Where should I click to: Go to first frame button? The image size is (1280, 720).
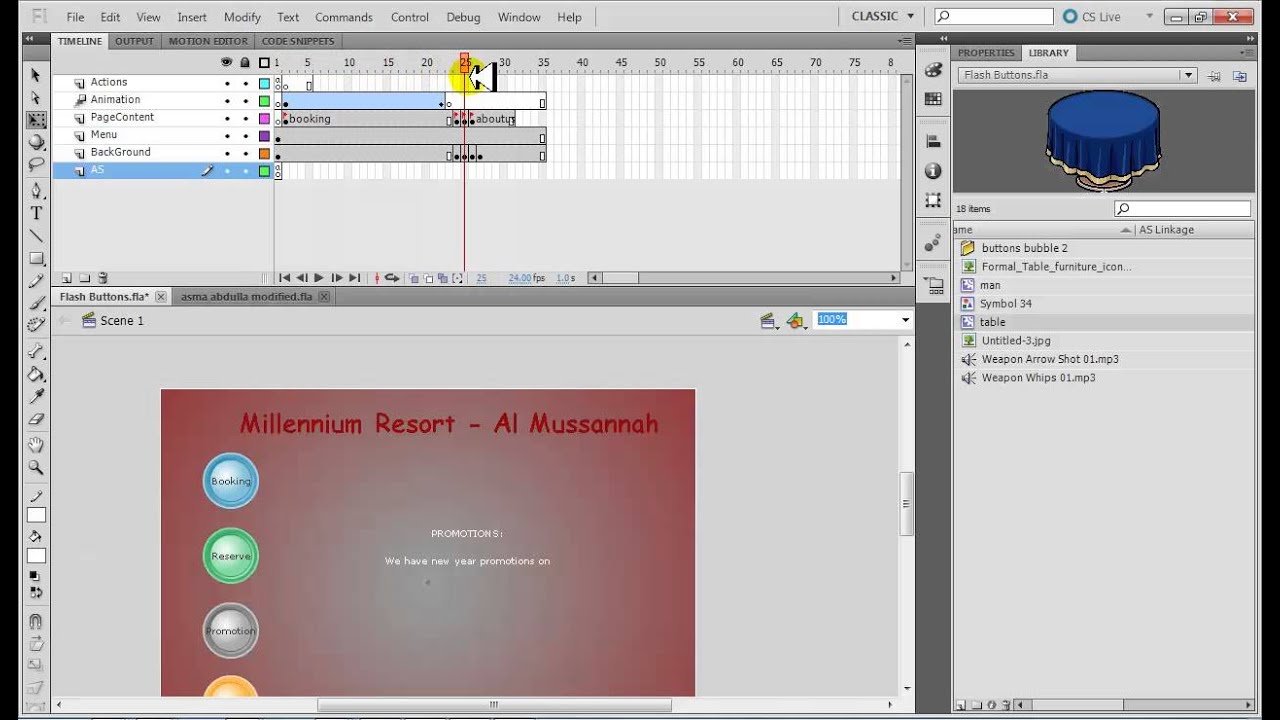(285, 278)
